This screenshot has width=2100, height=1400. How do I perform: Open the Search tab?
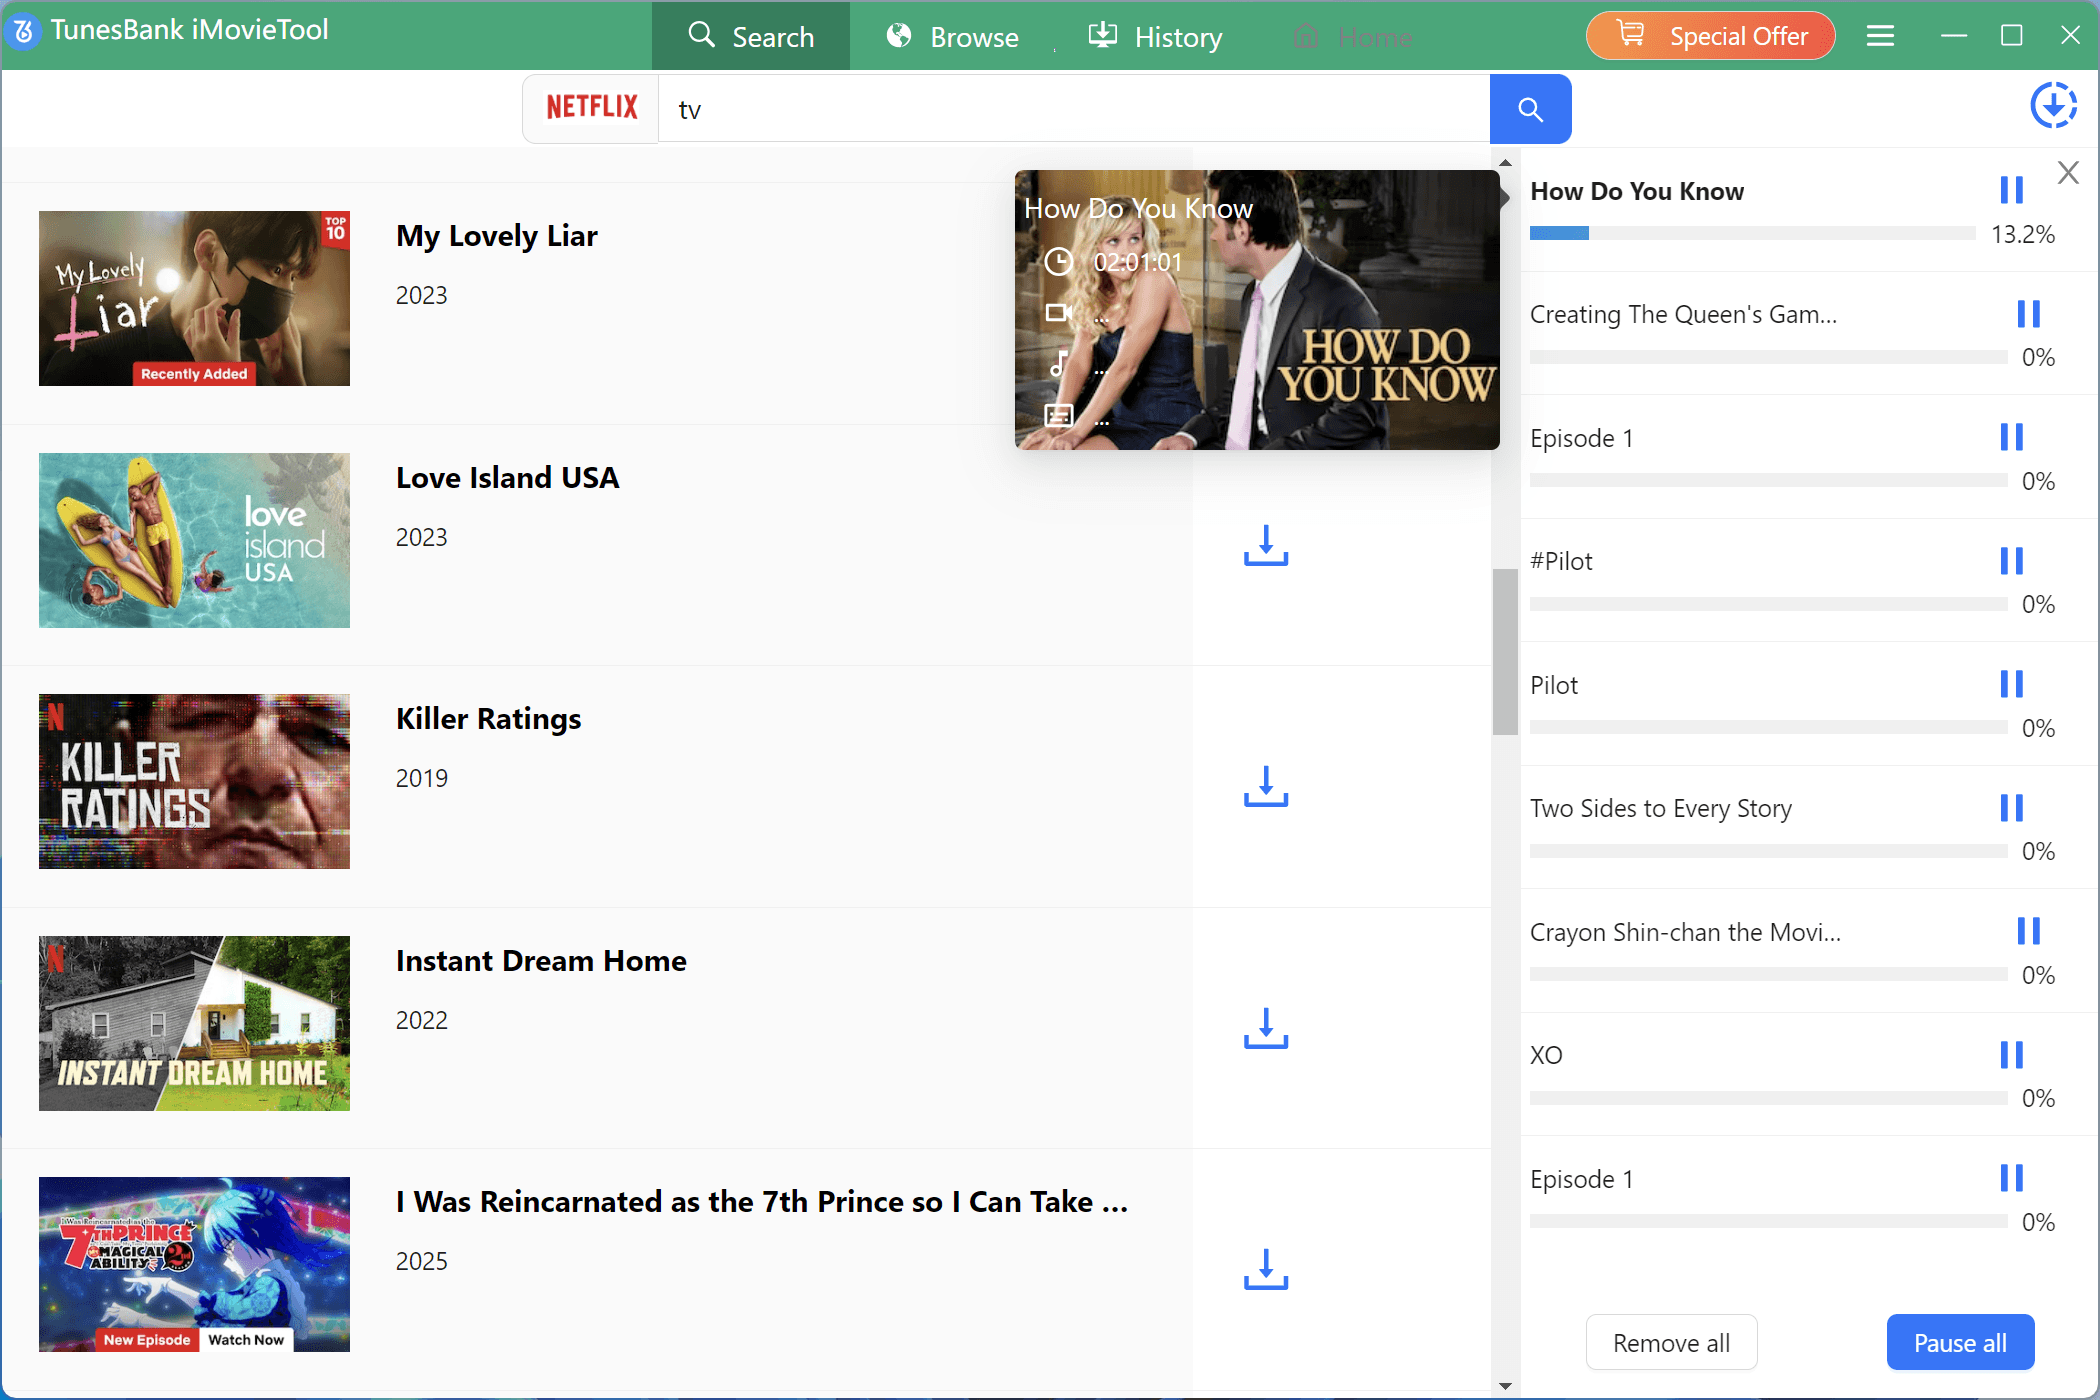(751, 37)
